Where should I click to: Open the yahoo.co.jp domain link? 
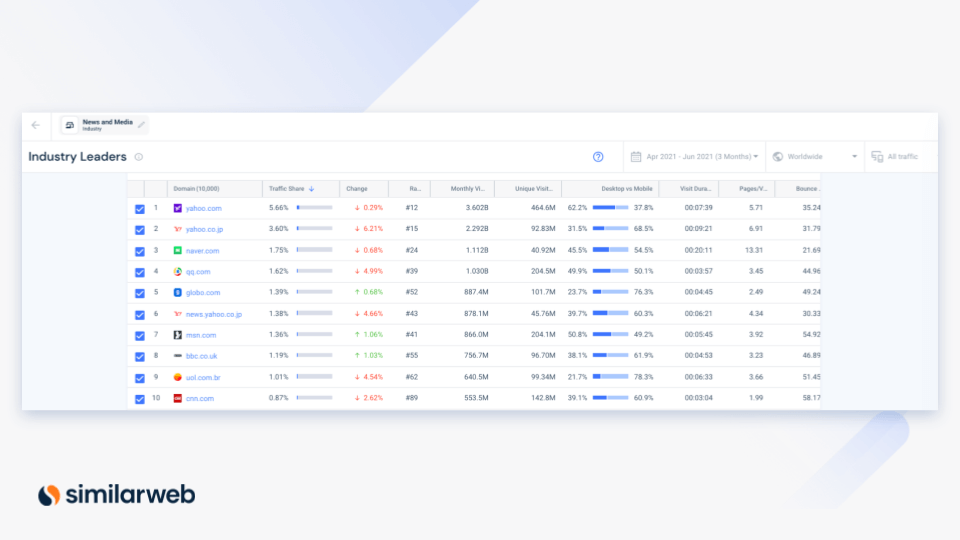(204, 229)
